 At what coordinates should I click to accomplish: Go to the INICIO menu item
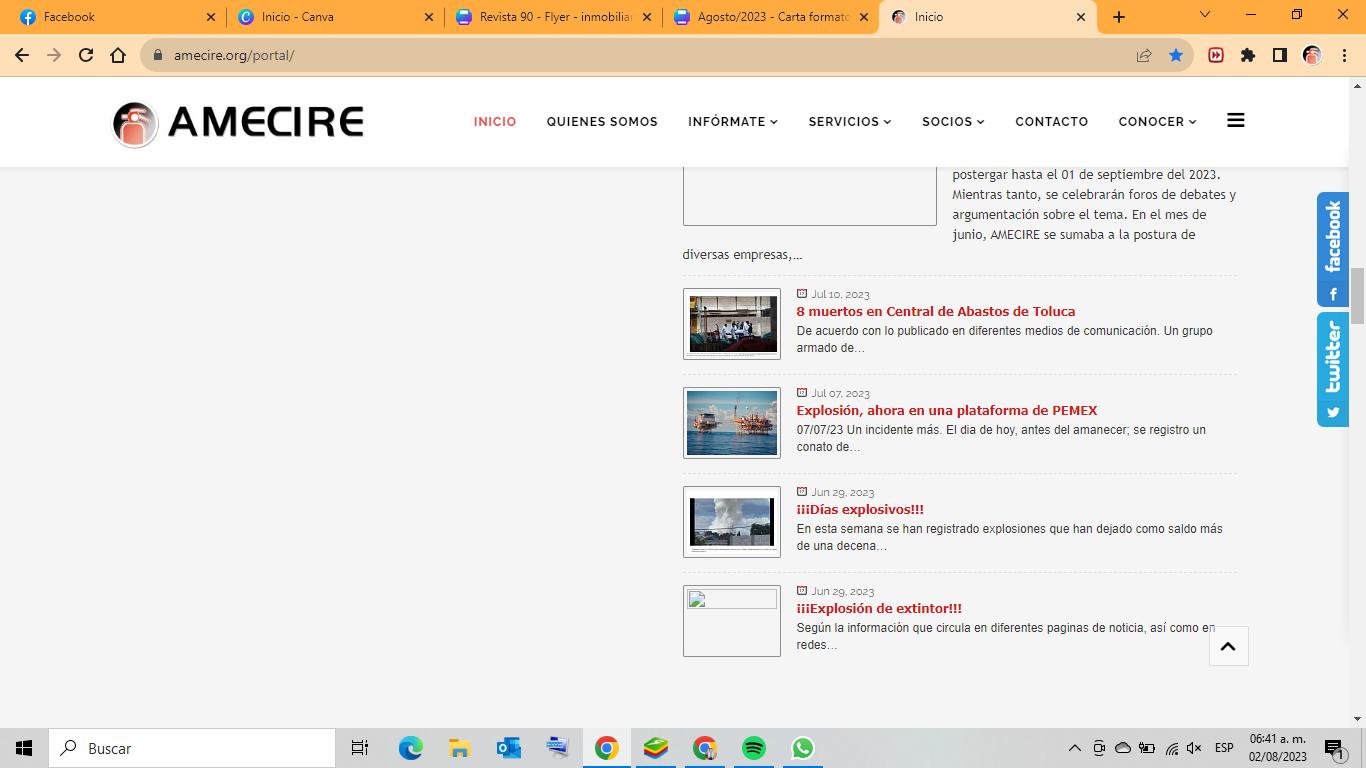[x=495, y=121]
